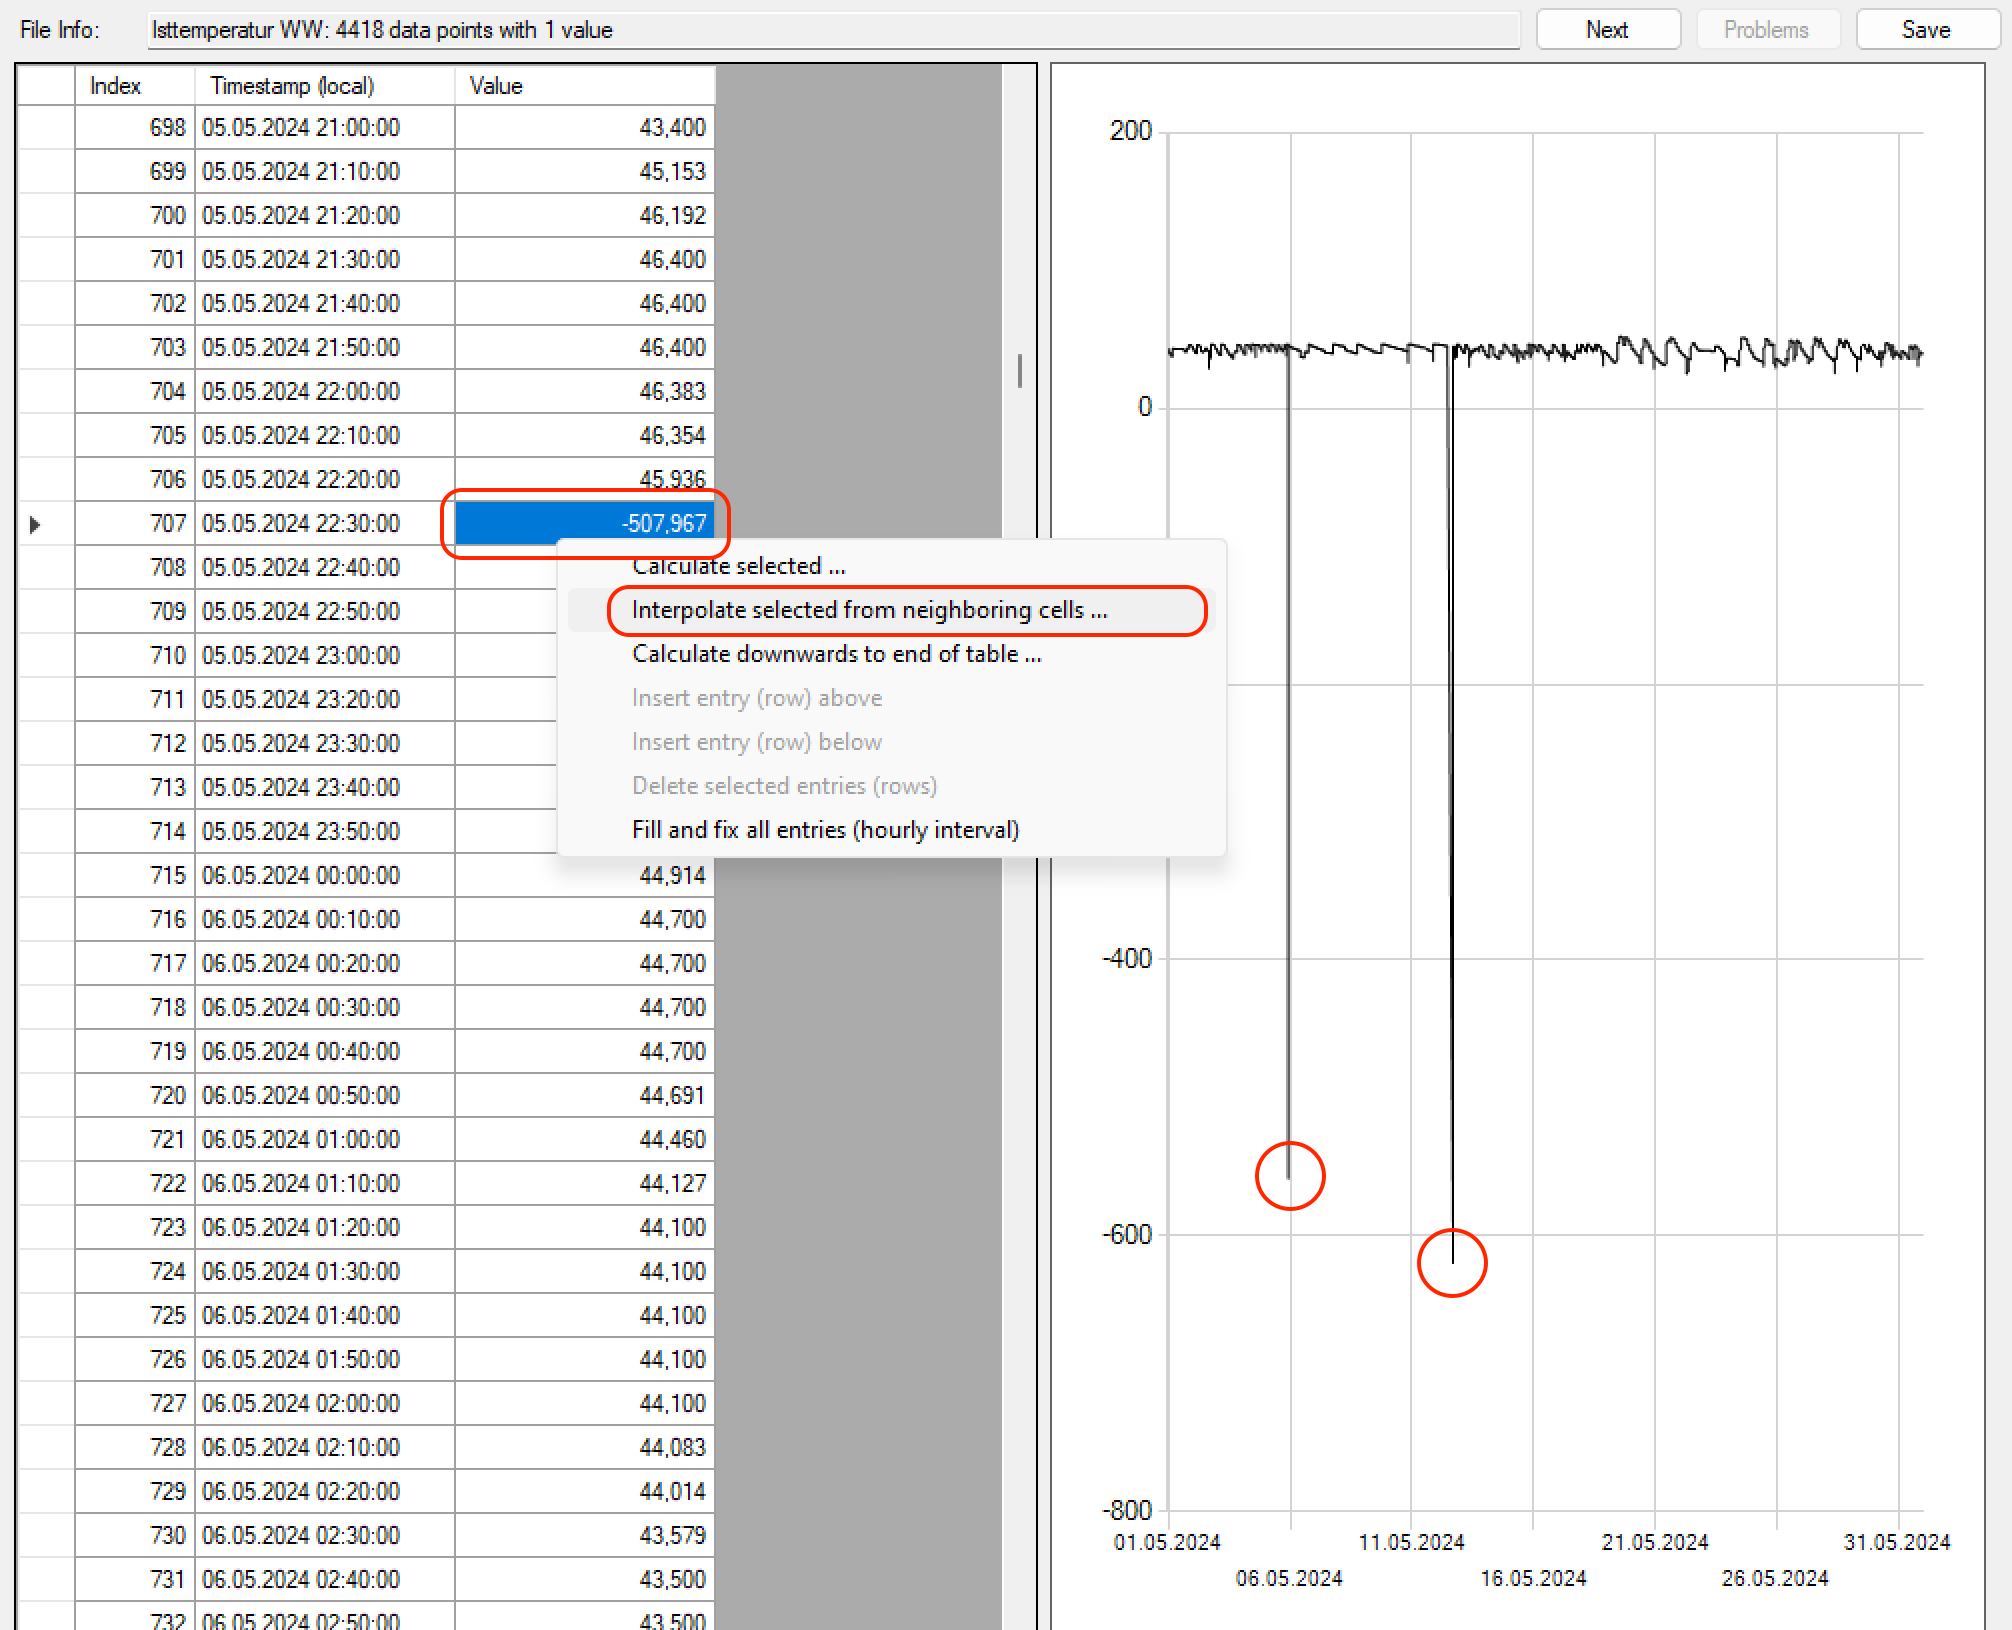The image size is (2012, 1630).
Task: Click the Next button
Action: (x=1607, y=30)
